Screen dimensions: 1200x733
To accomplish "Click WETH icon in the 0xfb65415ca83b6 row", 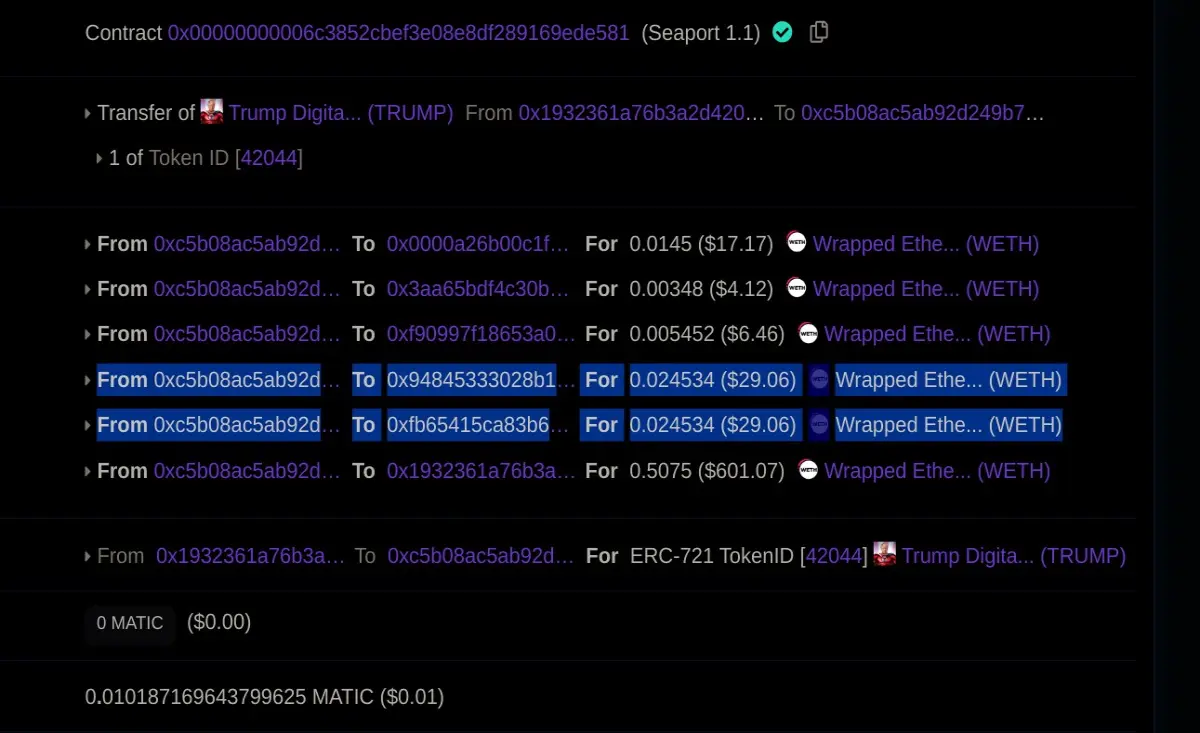I will (819, 423).
